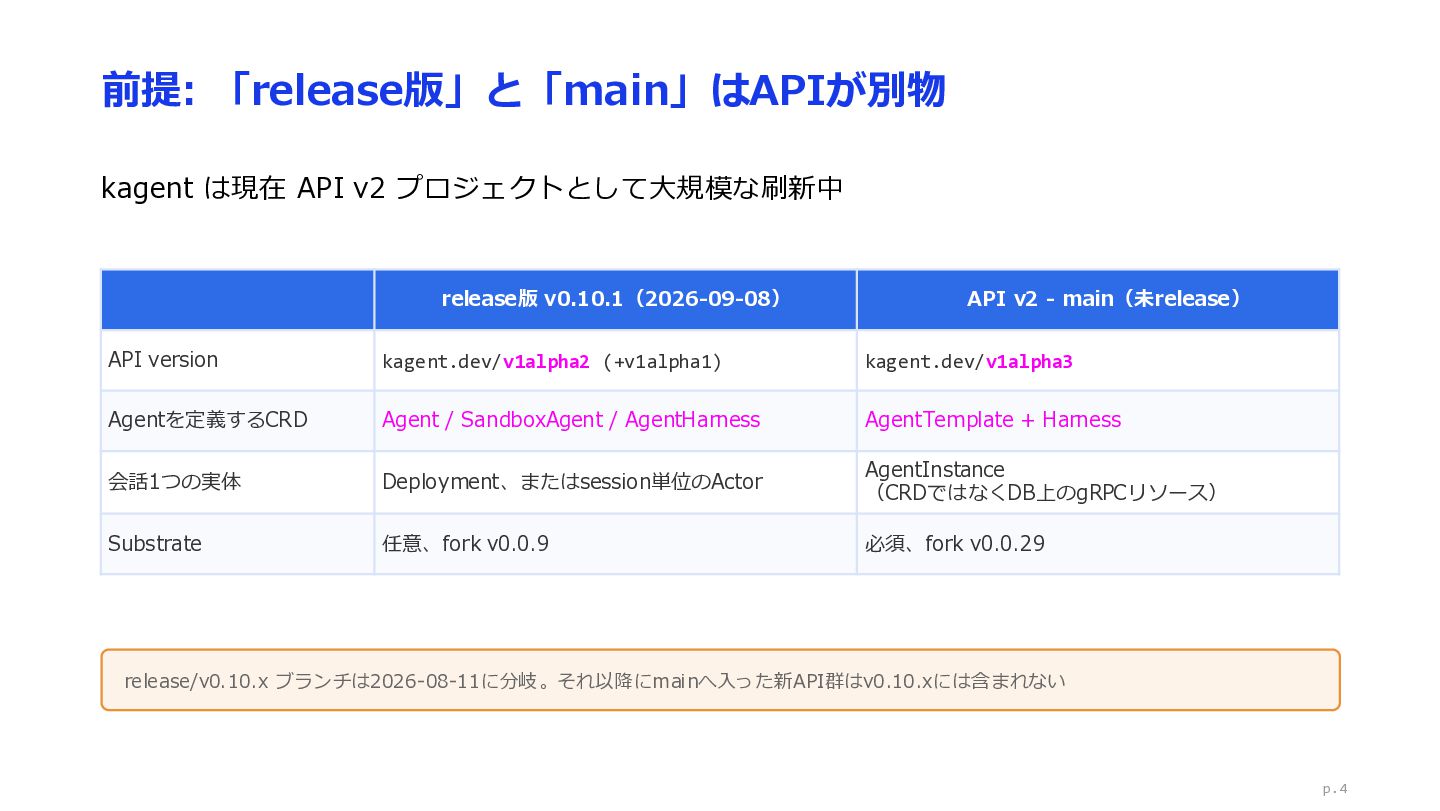Screen dimensions: 1440x811
Task: Select the Substrate row label
Action: tap(155, 543)
